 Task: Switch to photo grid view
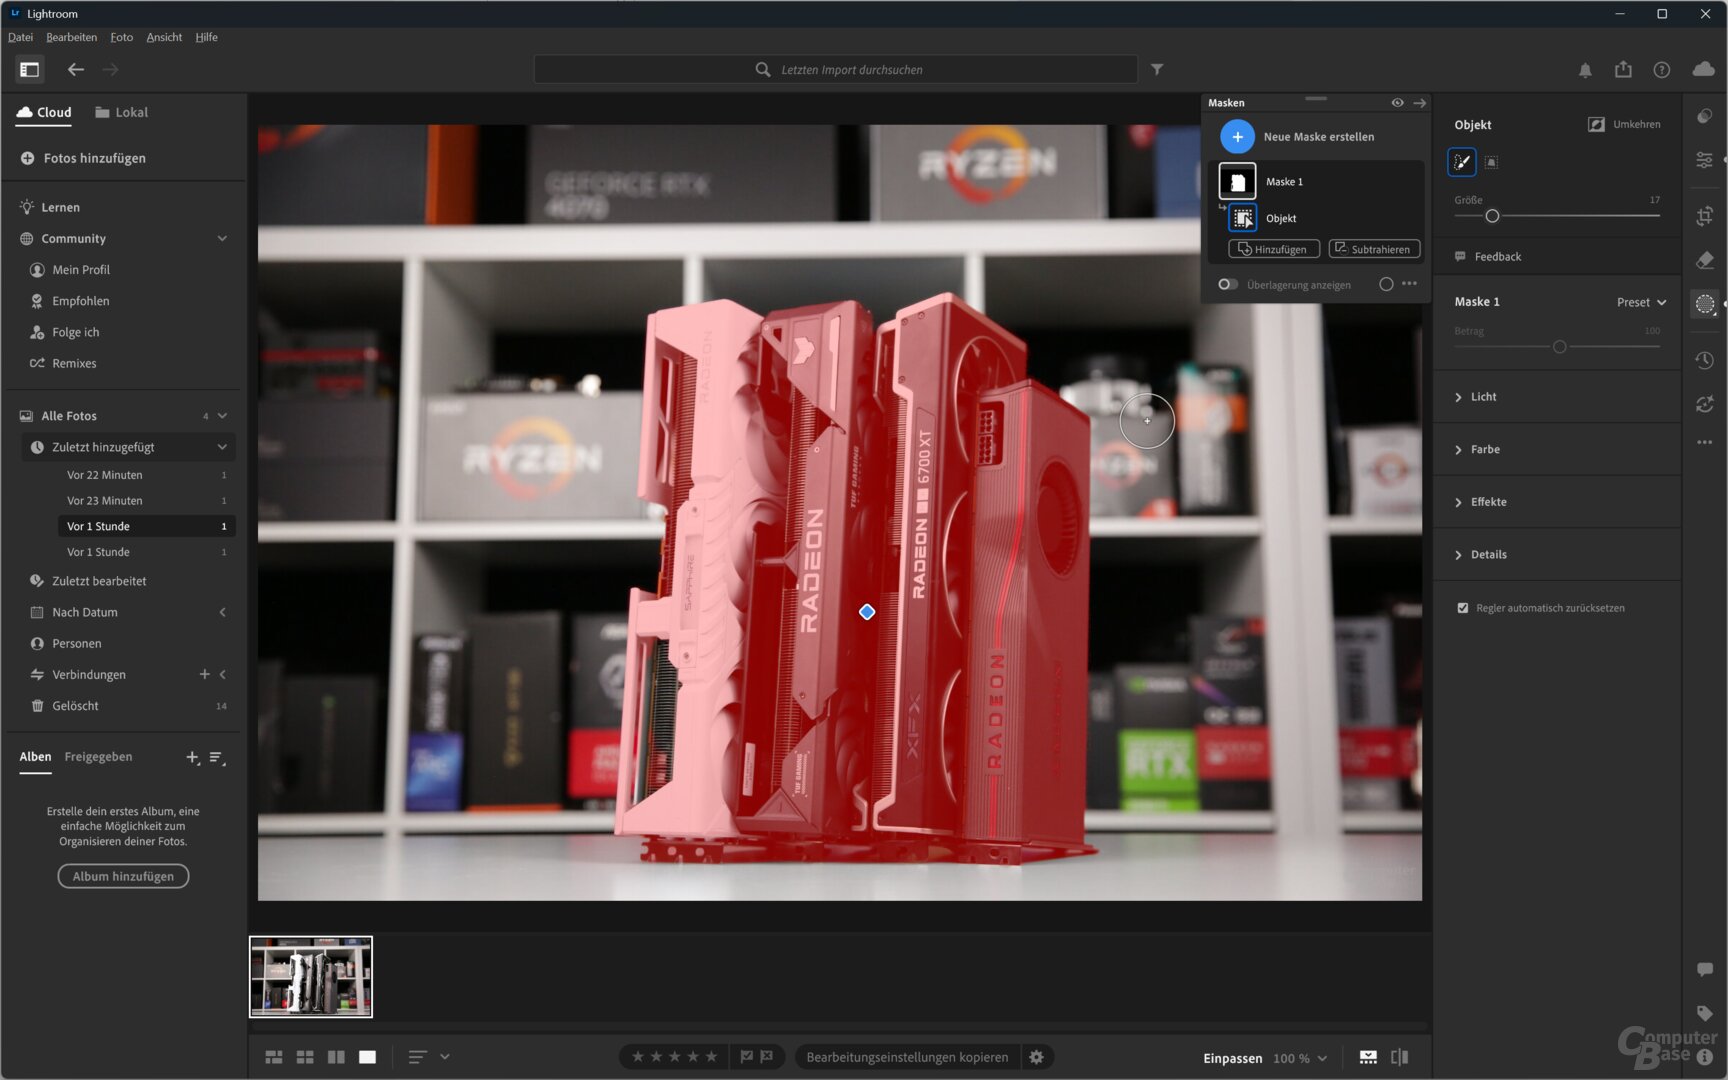pos(273,1057)
